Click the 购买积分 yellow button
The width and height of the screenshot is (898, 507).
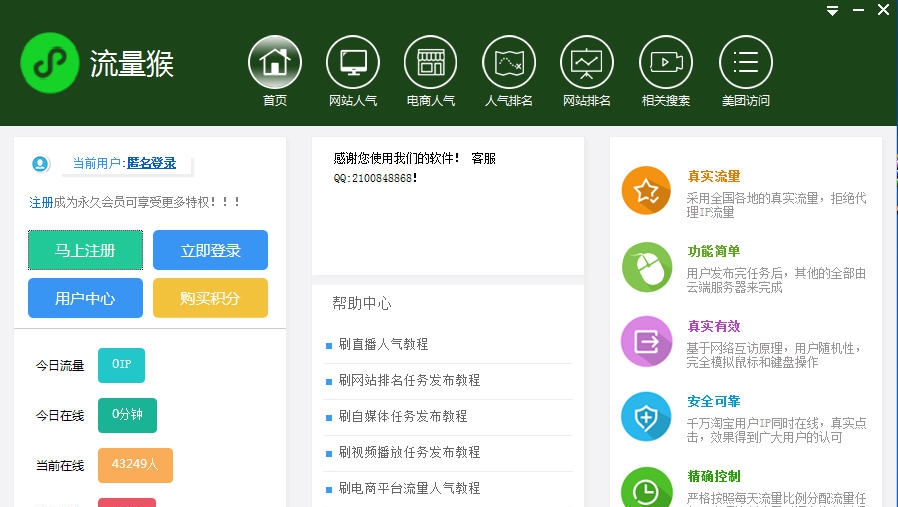click(210, 298)
